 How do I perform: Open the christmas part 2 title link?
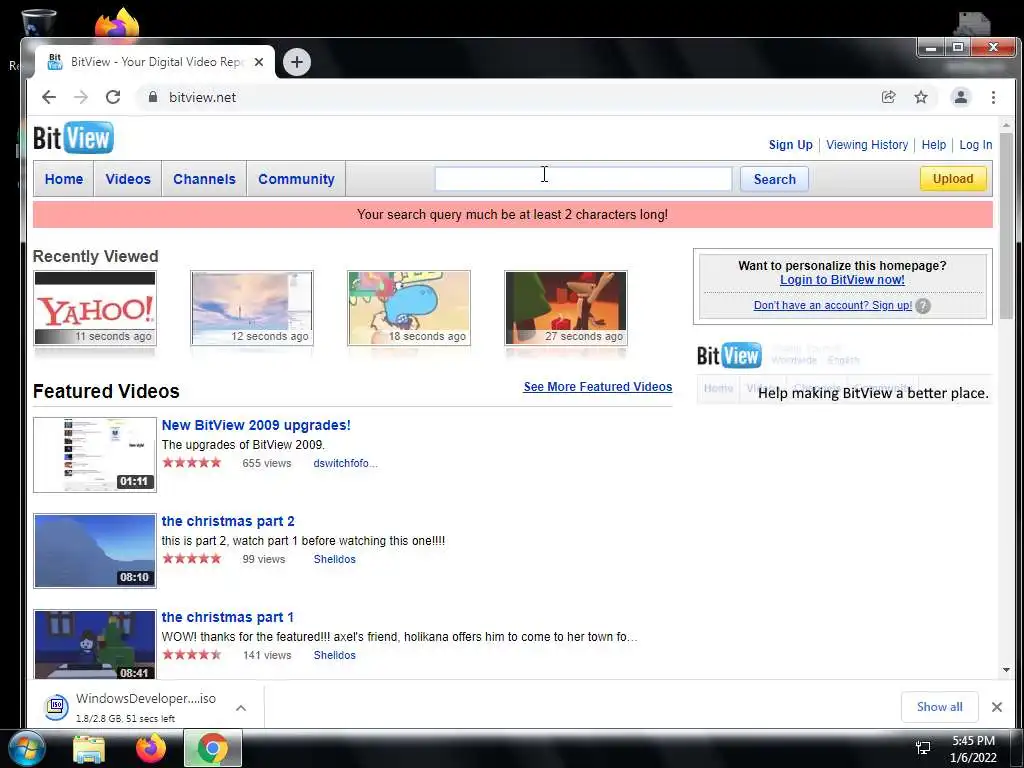[x=228, y=521]
